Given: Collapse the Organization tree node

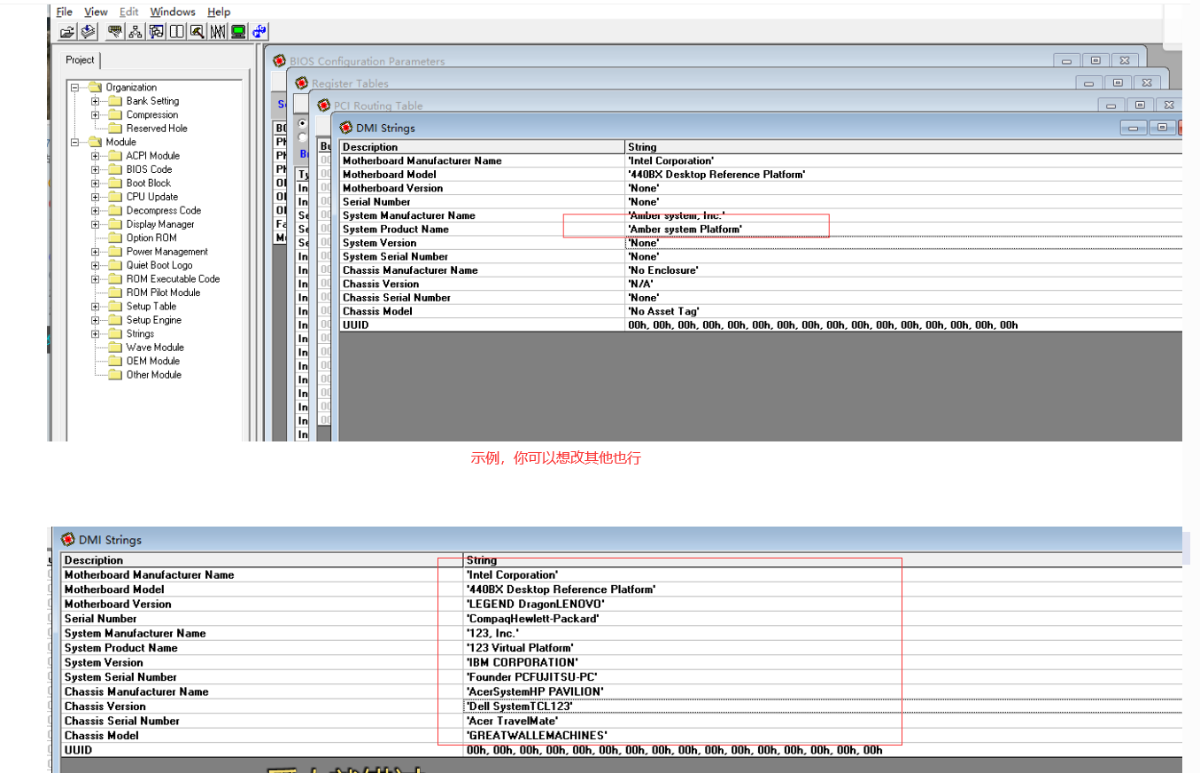Looking at the screenshot, I should coord(75,87).
